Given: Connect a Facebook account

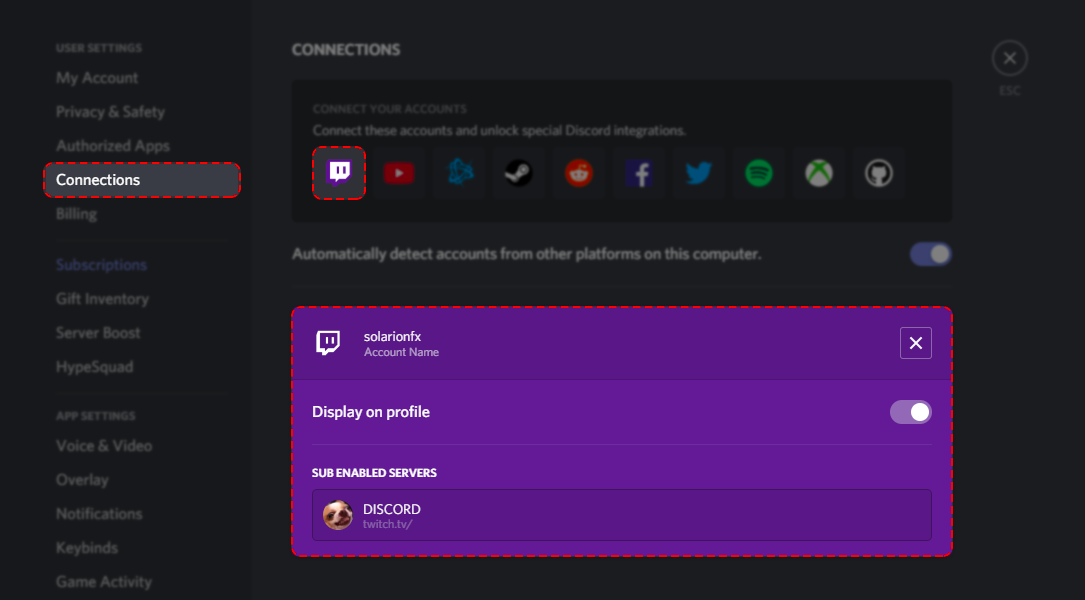Looking at the screenshot, I should click(x=639, y=172).
